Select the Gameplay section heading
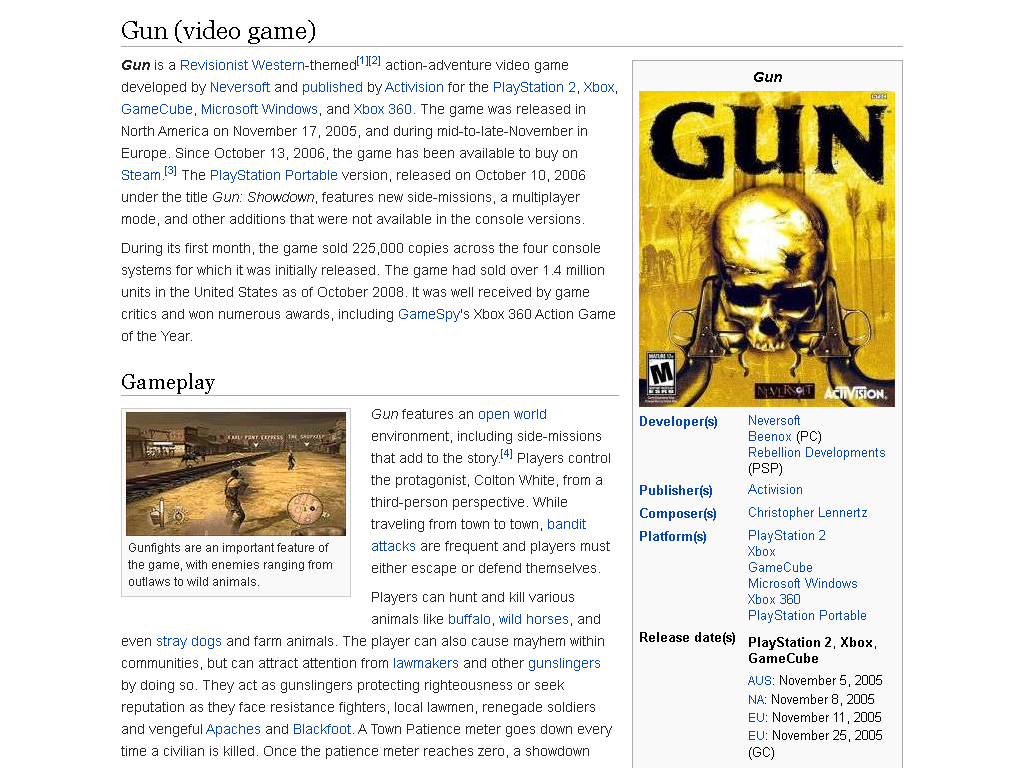1024x768 pixels. pyautogui.click(x=168, y=382)
